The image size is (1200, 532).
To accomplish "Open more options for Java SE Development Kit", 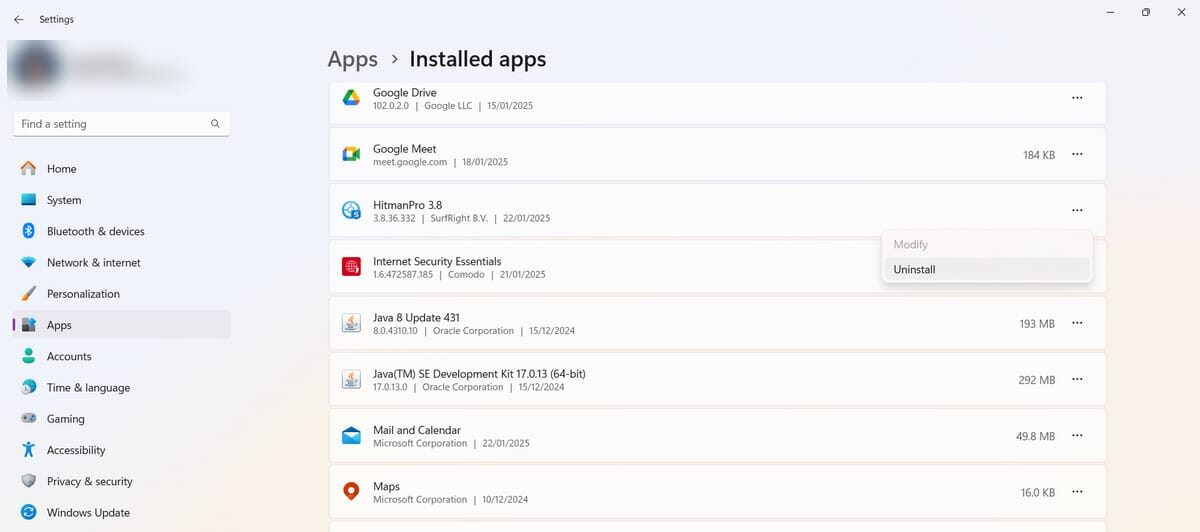I will pos(1077,379).
